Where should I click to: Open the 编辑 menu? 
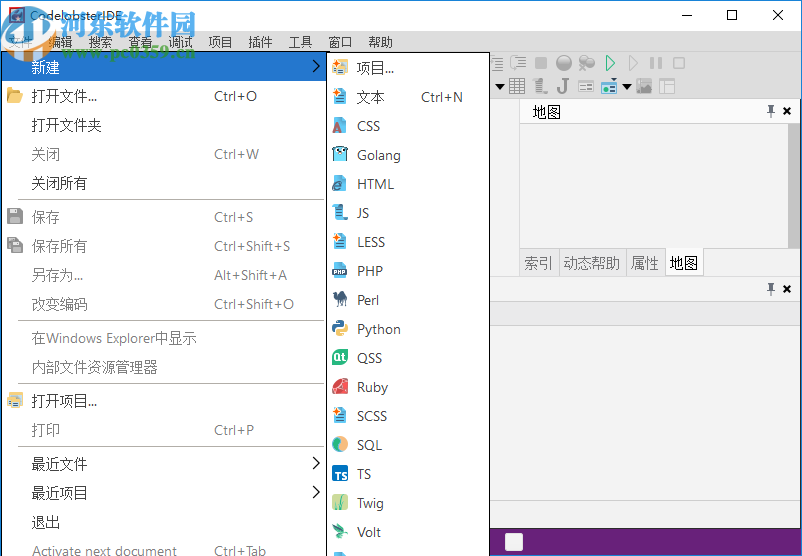tap(60, 42)
